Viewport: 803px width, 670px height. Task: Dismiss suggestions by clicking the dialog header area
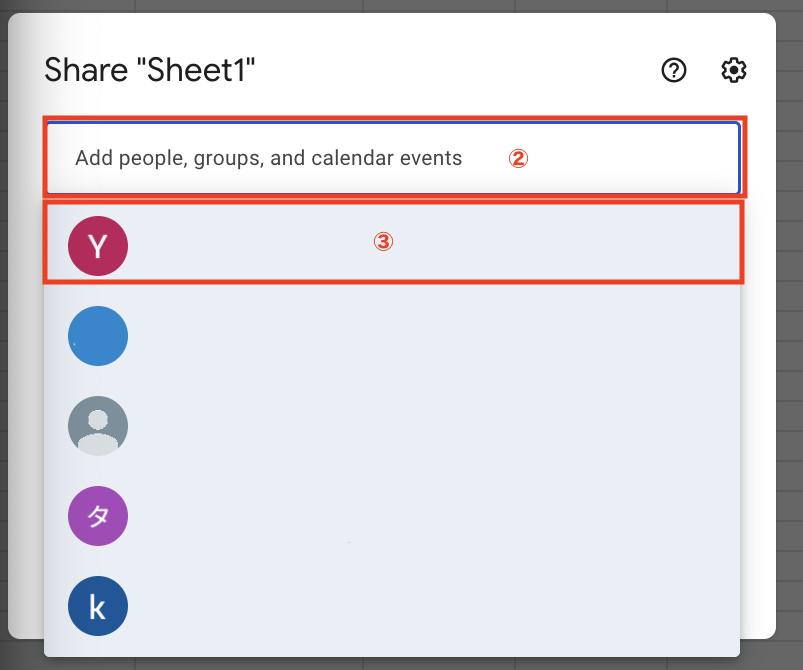pyautogui.click(x=400, y=70)
